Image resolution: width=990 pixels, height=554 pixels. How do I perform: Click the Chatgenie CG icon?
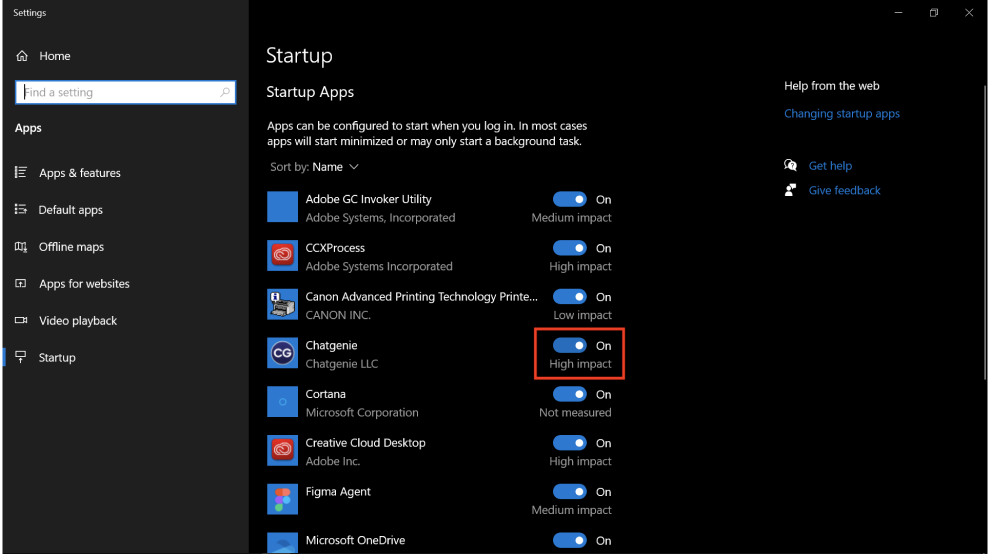(282, 353)
